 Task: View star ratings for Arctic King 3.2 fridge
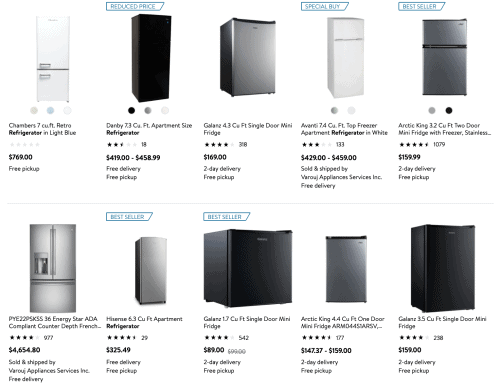pos(414,144)
